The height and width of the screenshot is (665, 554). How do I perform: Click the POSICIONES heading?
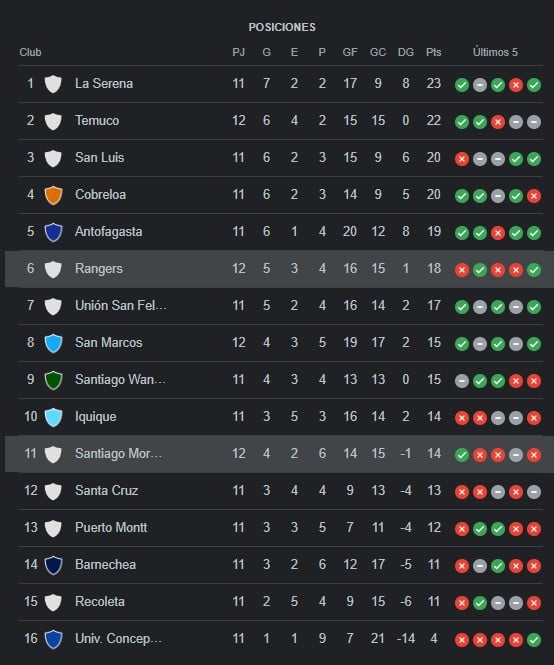[x=282, y=27]
